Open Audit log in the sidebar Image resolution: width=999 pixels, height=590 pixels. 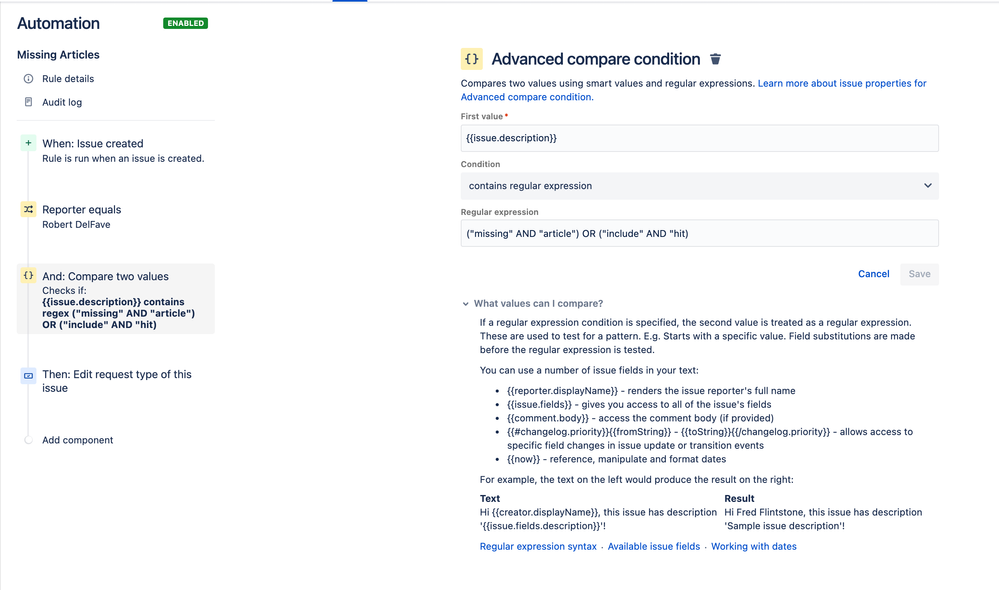tap(62, 102)
